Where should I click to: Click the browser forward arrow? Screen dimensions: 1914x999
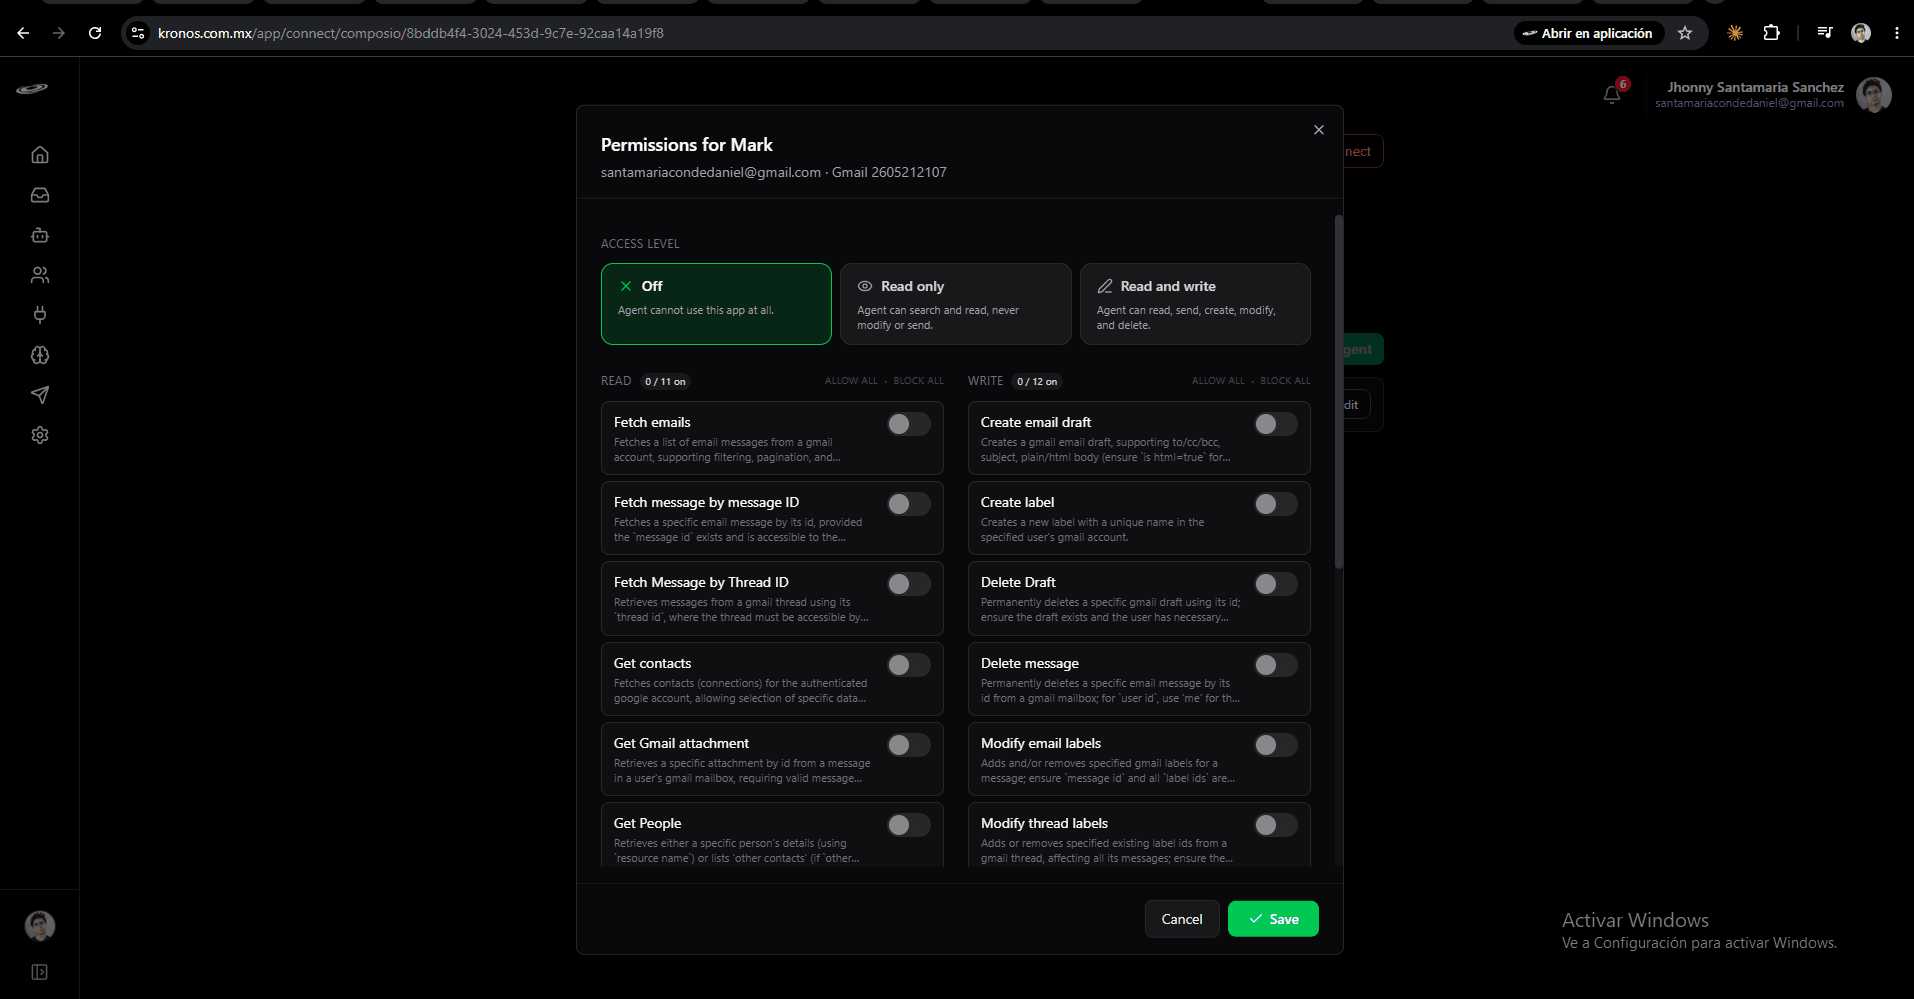tap(59, 33)
